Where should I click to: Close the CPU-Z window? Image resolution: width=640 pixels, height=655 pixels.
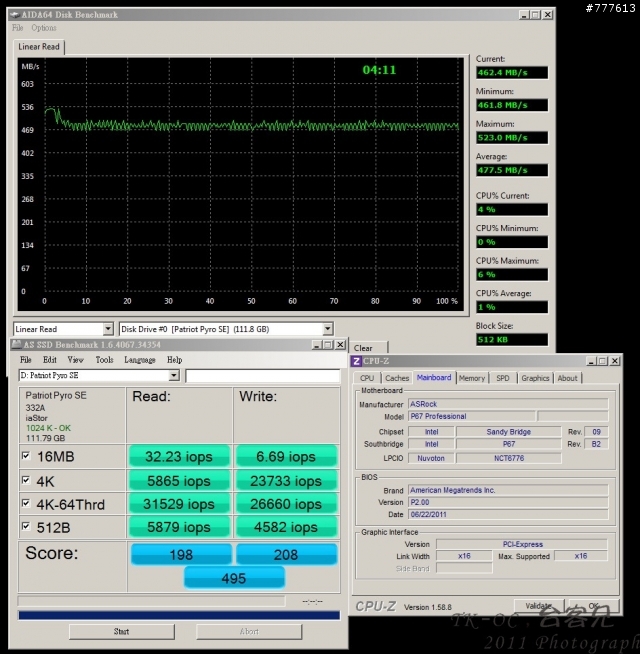pyautogui.click(x=615, y=361)
